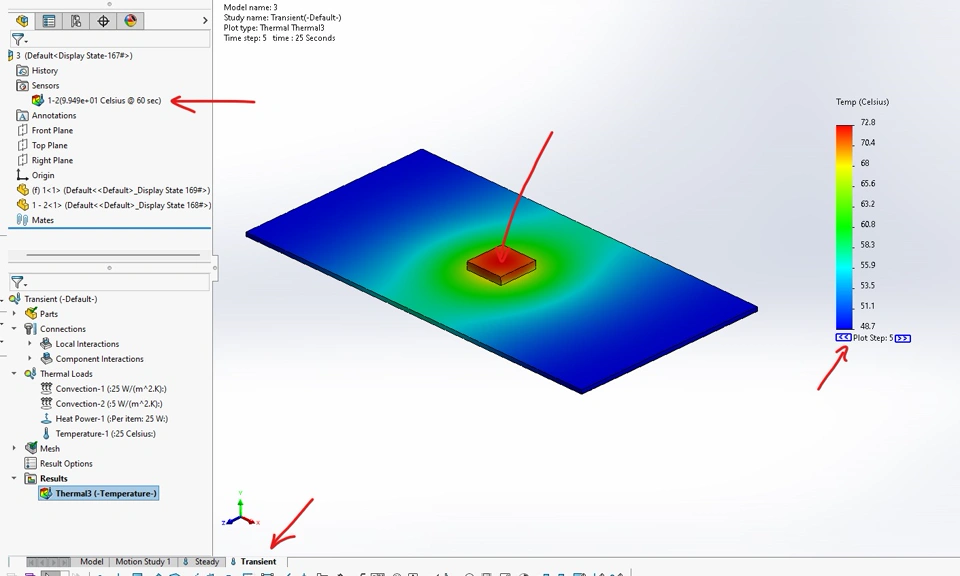
Task: Open the DisplayManager color wheel tab
Action: [x=130, y=21]
